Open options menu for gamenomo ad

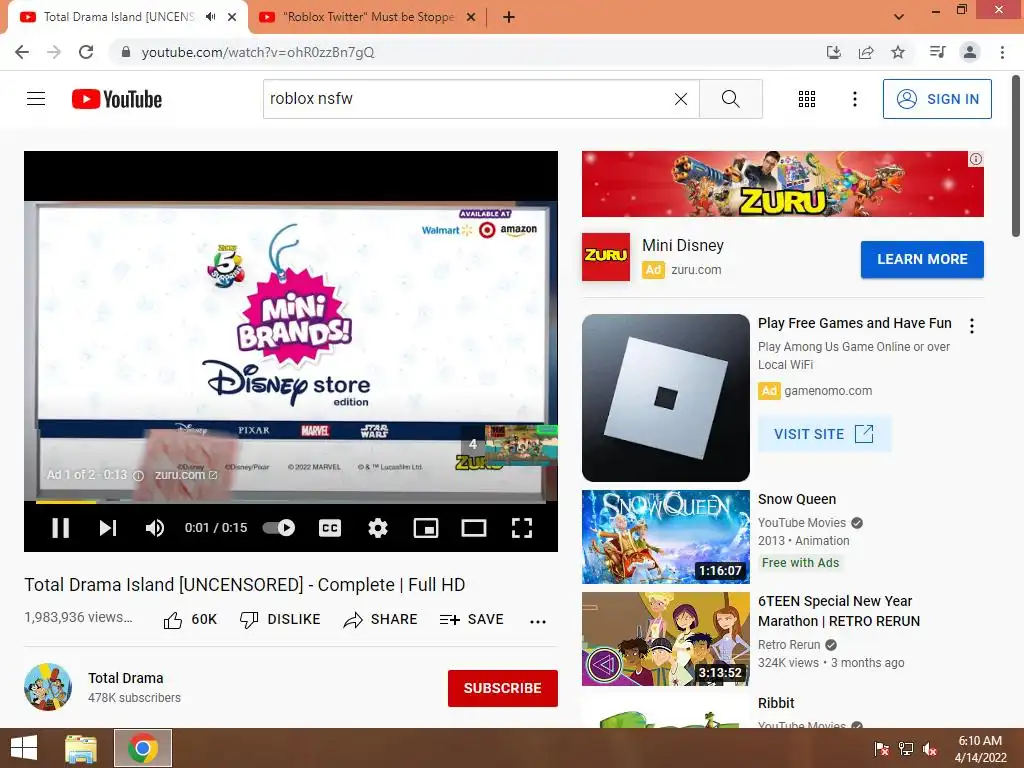(972, 326)
